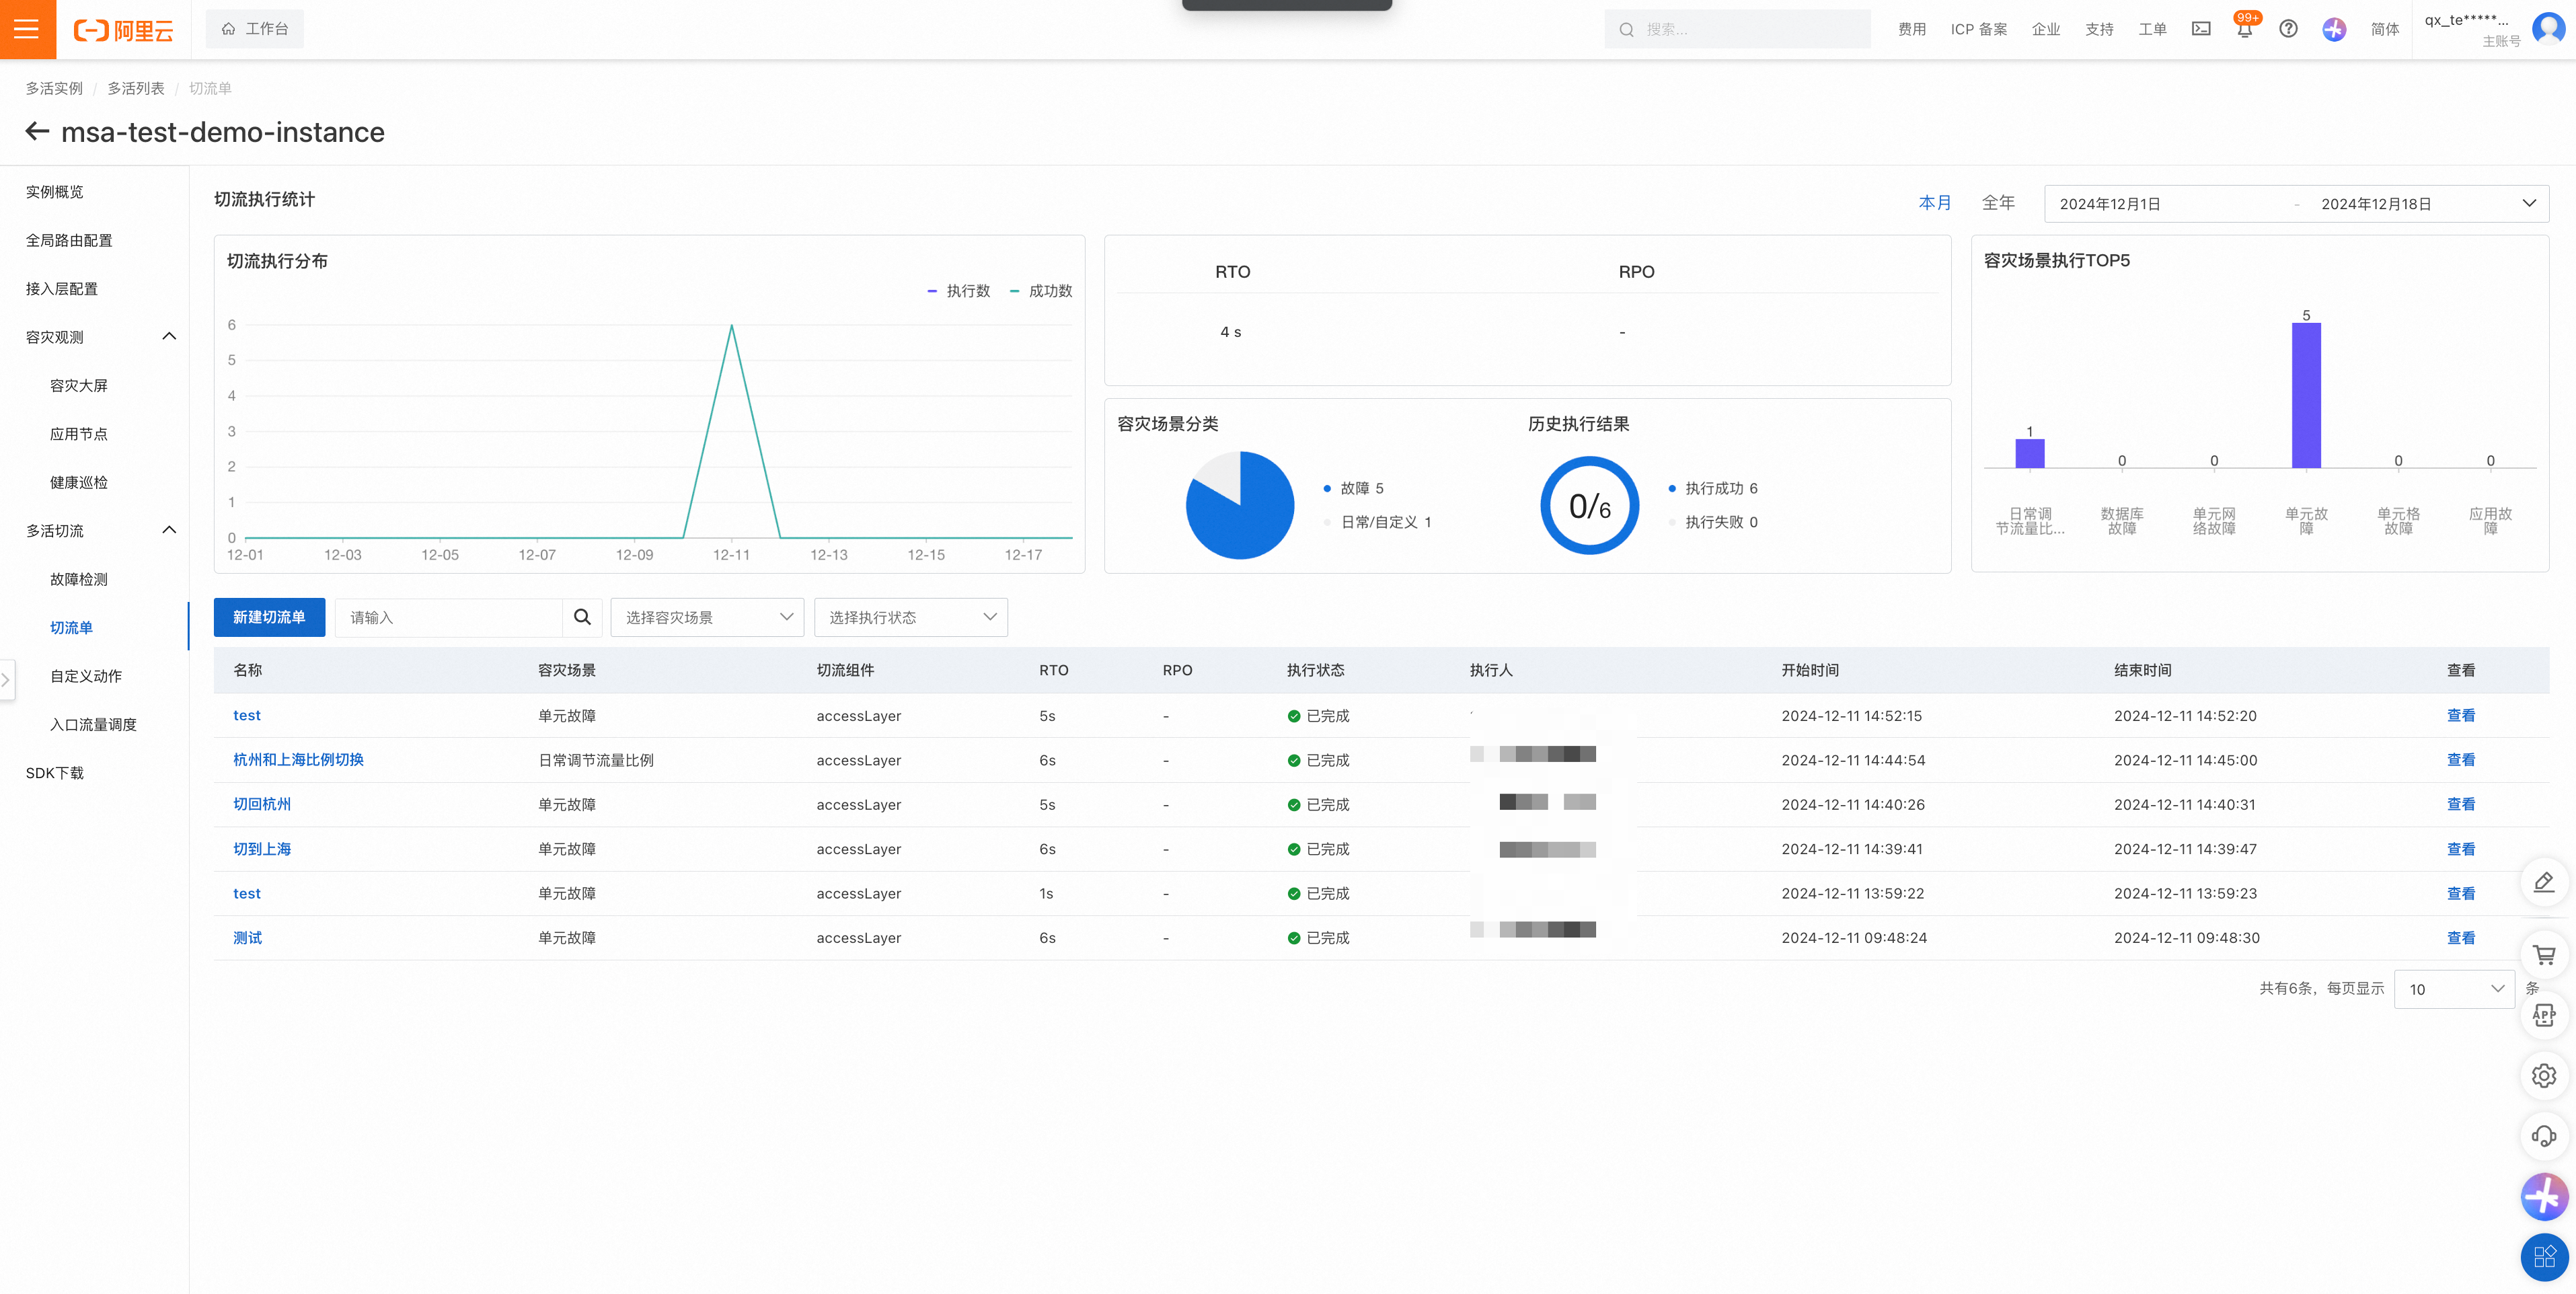Viewport: 2576px width, 1294px height.
Task: Open the blue apps grid floating button
Action: pos(2544,1257)
